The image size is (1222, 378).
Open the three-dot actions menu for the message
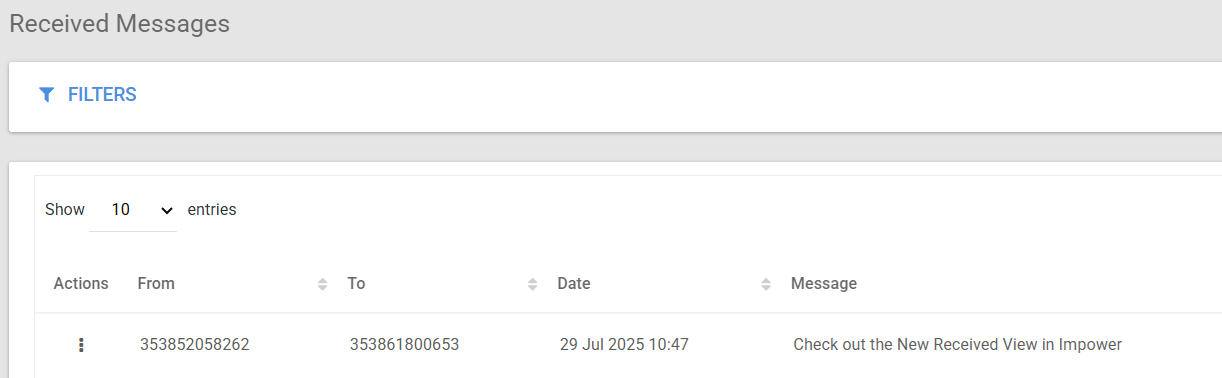[x=81, y=345]
